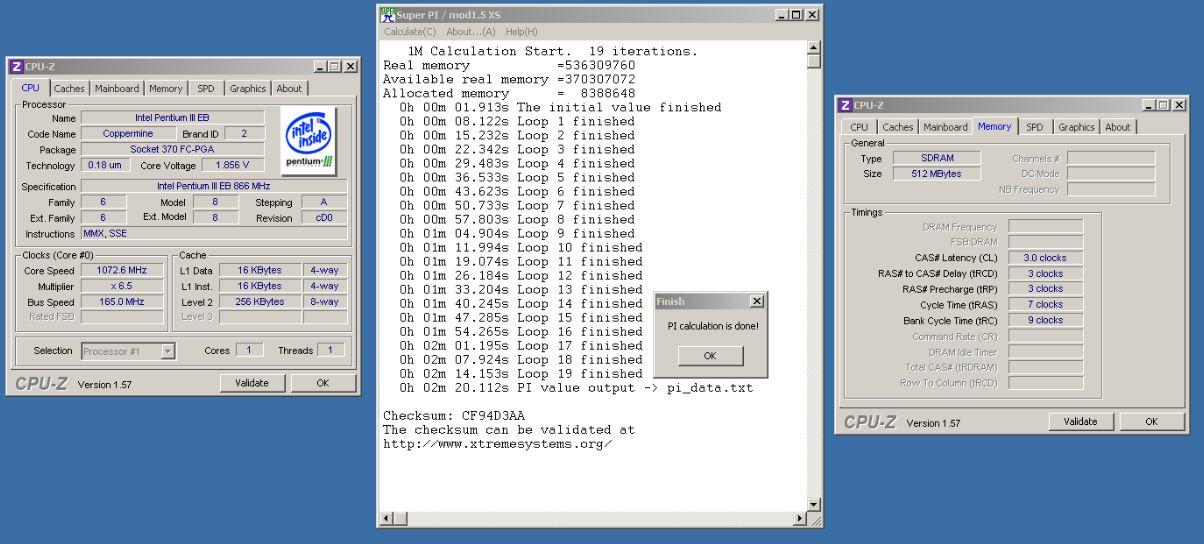This screenshot has height=544, width=1204.
Task: Click the Multiplier value x 6.5
Action: click(x=120, y=286)
